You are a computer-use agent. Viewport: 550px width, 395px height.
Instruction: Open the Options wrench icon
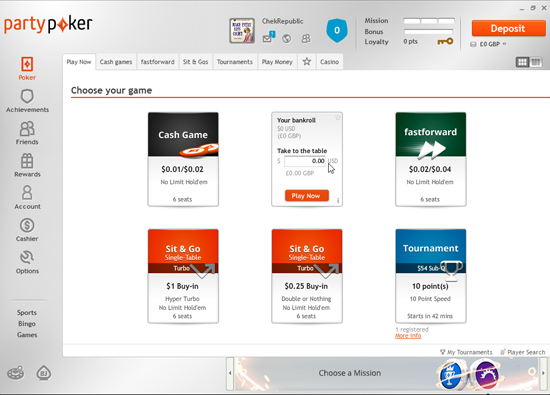27,257
